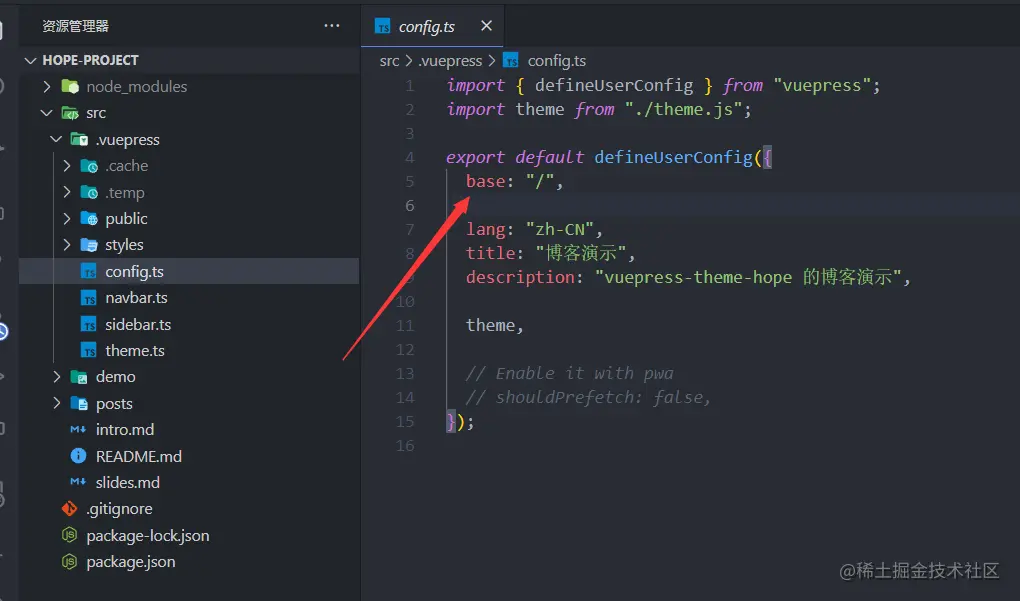
Task: Click the "./theme.js" import path
Action: pyautogui.click(x=683, y=109)
